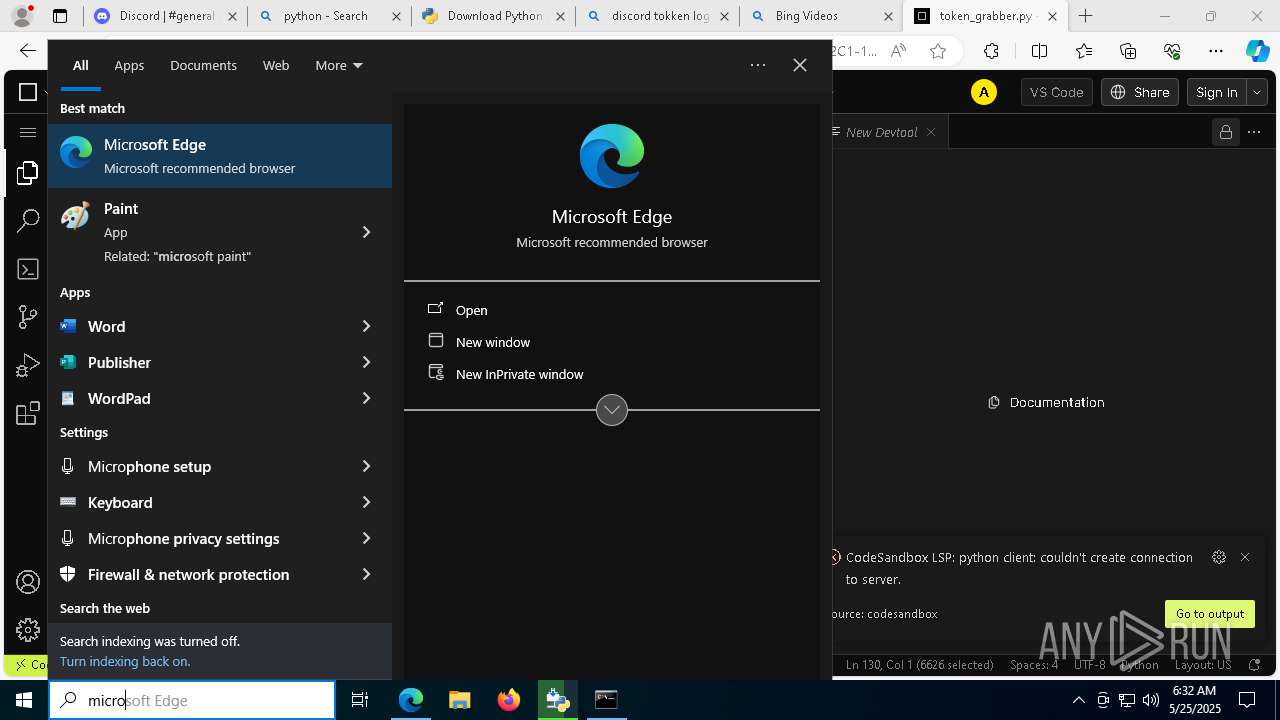Click Go to output notification button
1280x720 pixels.
[1210, 614]
